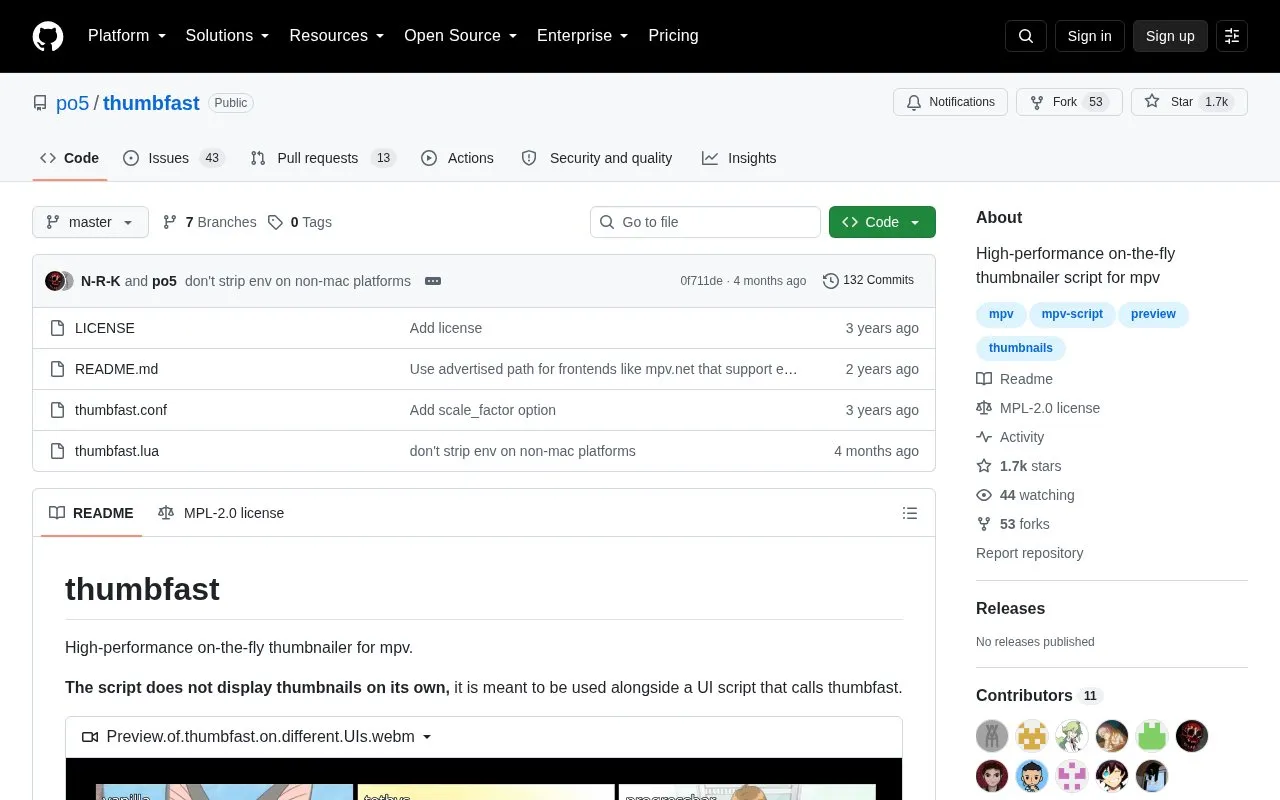Fork the thumbfast repository

coord(1069,102)
